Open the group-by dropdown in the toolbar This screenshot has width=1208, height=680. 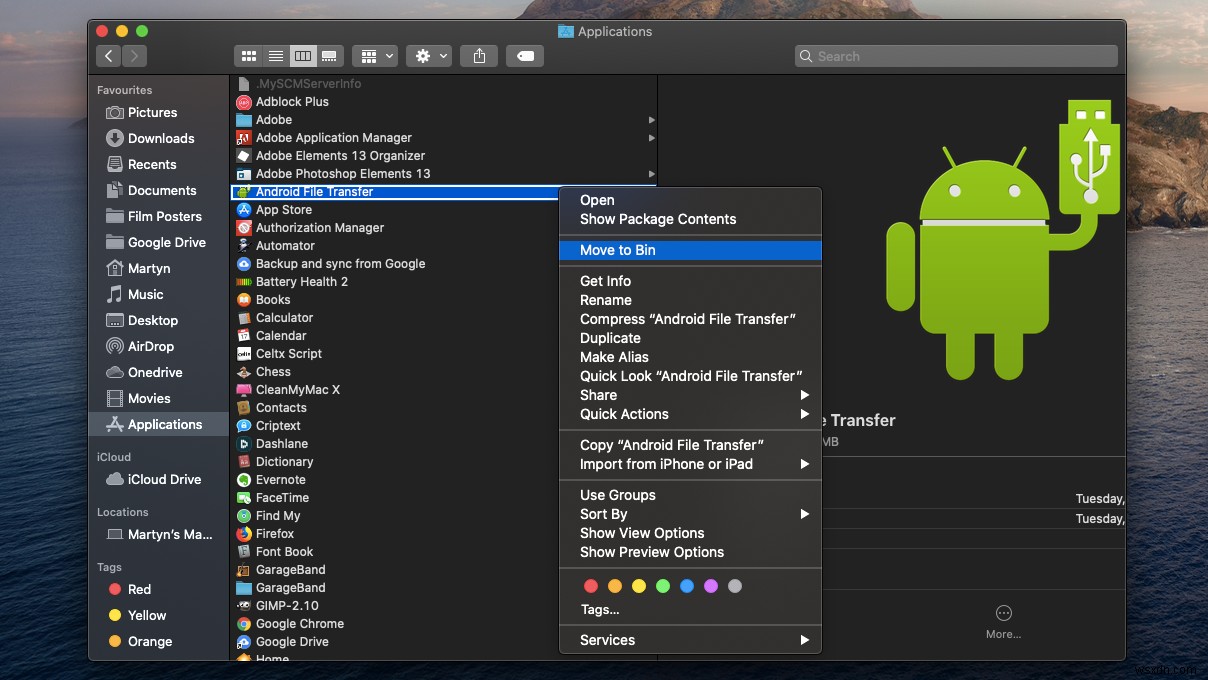374,56
